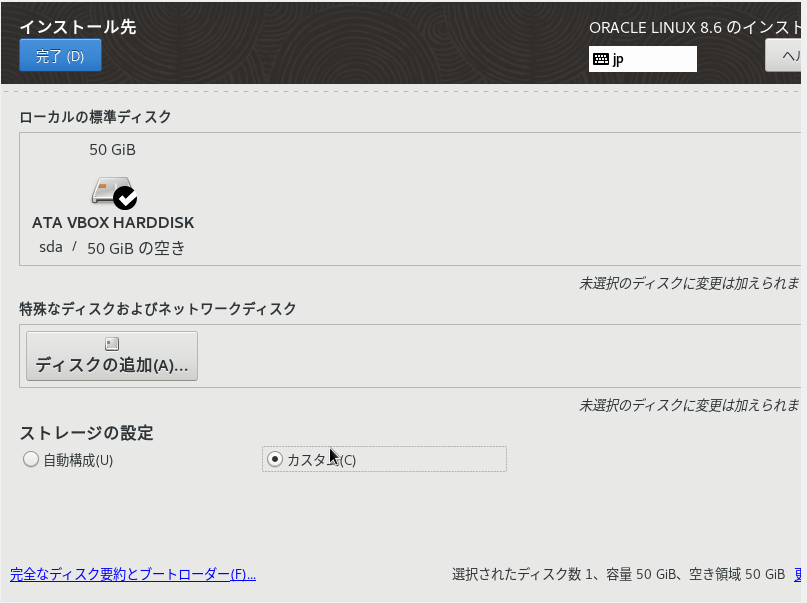Select the カスタム(C) radio button
The width and height of the screenshot is (807, 603).
pos(275,459)
